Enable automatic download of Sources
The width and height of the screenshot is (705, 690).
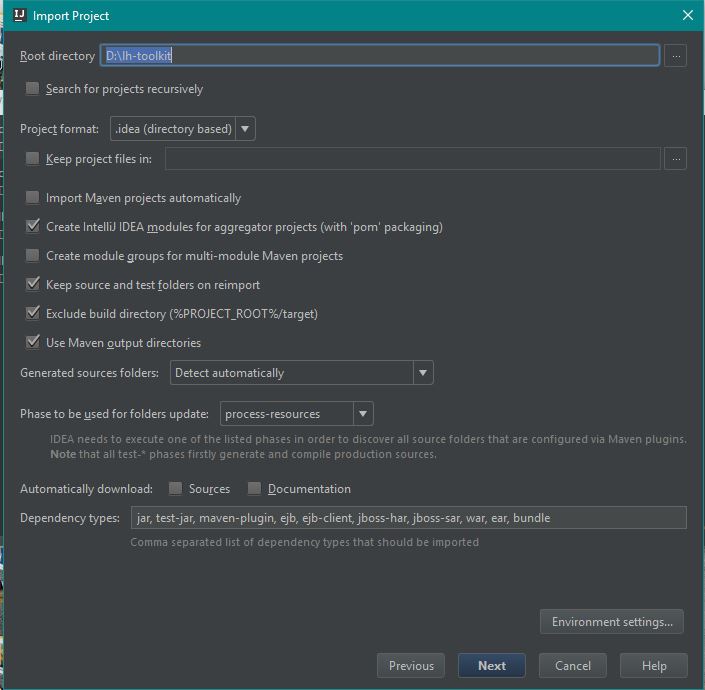(x=175, y=488)
